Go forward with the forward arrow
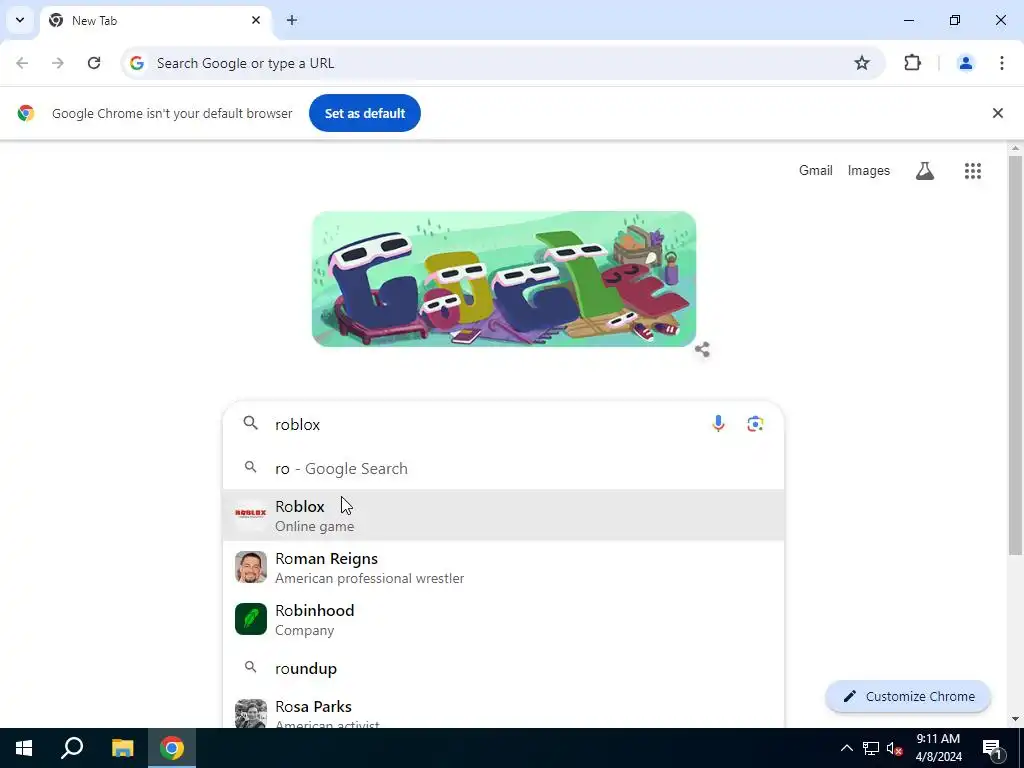 [x=58, y=63]
